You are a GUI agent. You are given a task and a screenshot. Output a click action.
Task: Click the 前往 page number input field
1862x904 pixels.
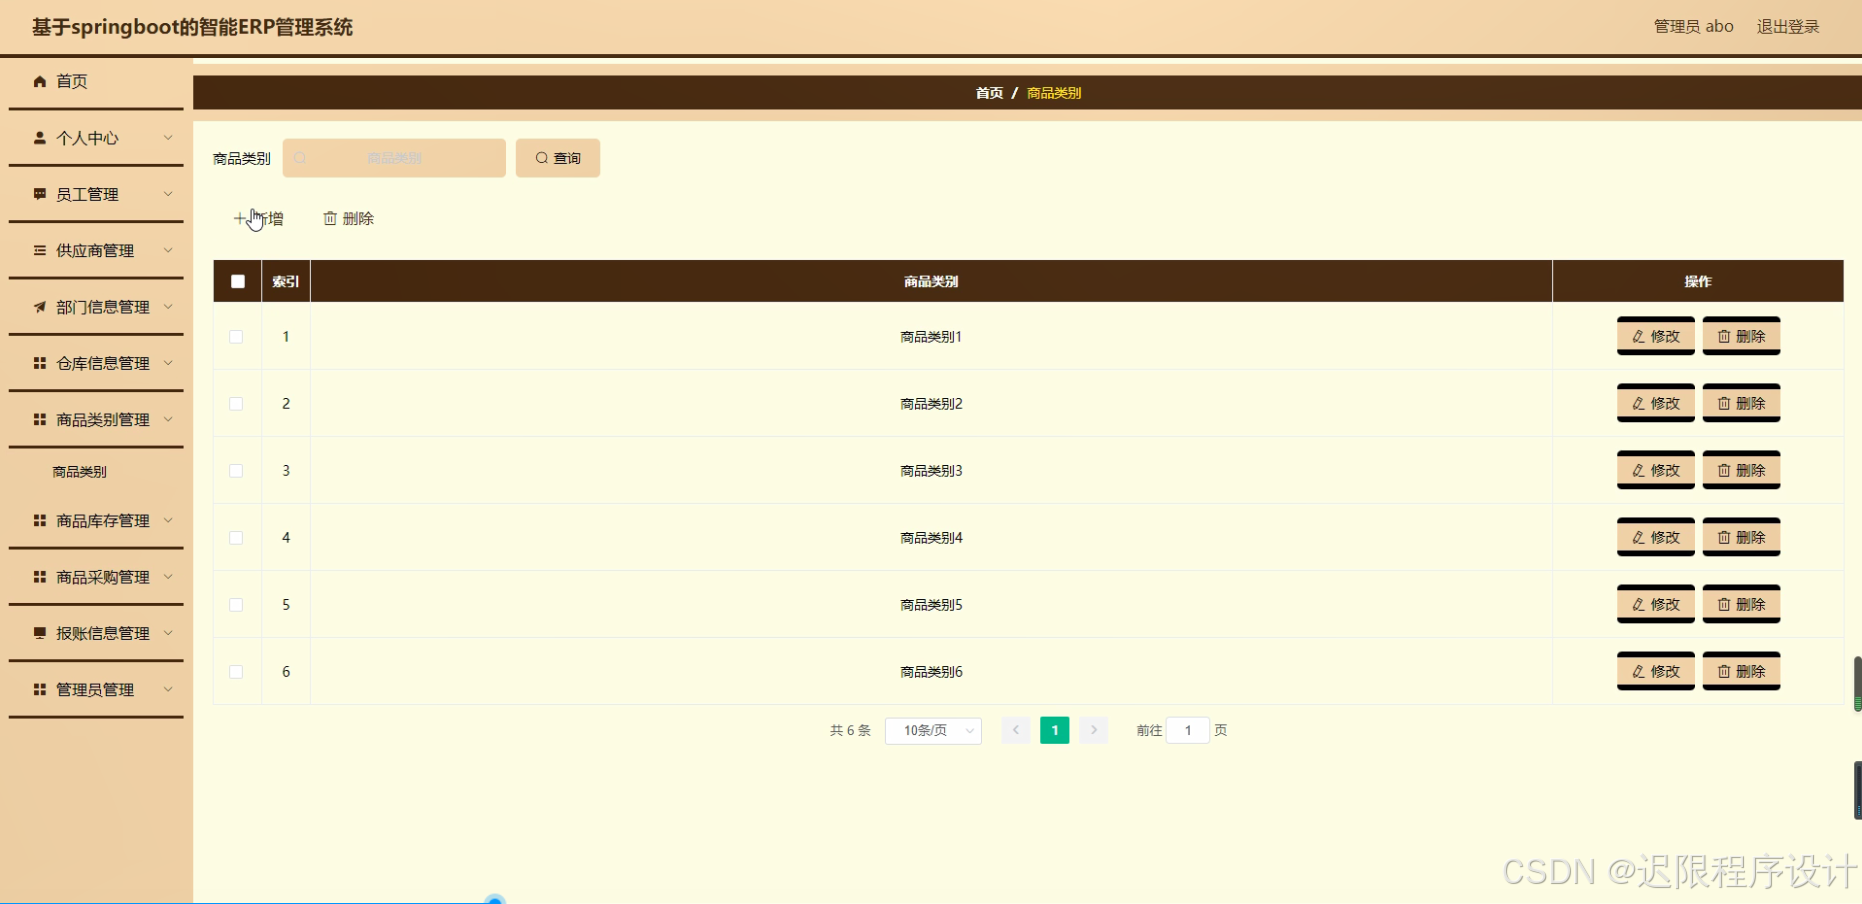1188,730
